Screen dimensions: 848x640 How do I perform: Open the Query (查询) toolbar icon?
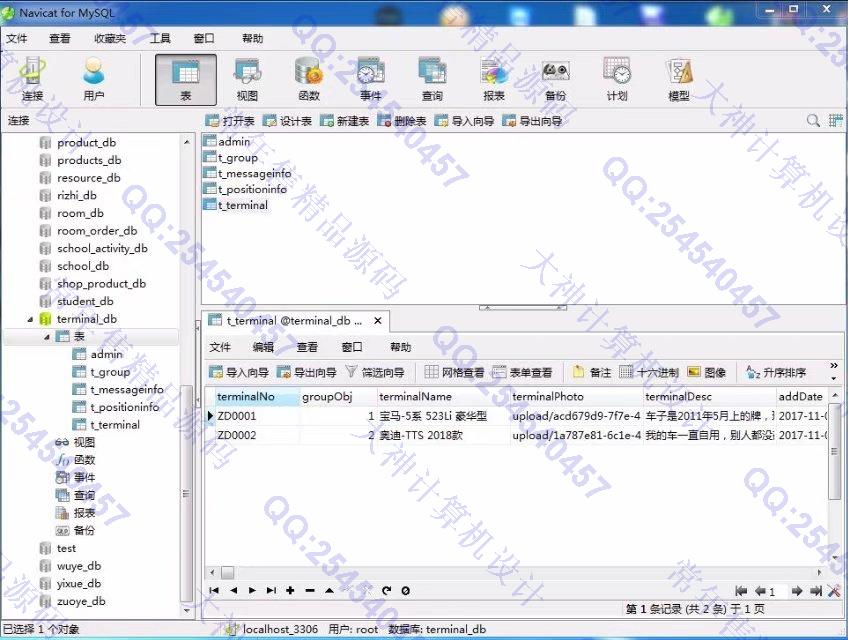[x=432, y=79]
